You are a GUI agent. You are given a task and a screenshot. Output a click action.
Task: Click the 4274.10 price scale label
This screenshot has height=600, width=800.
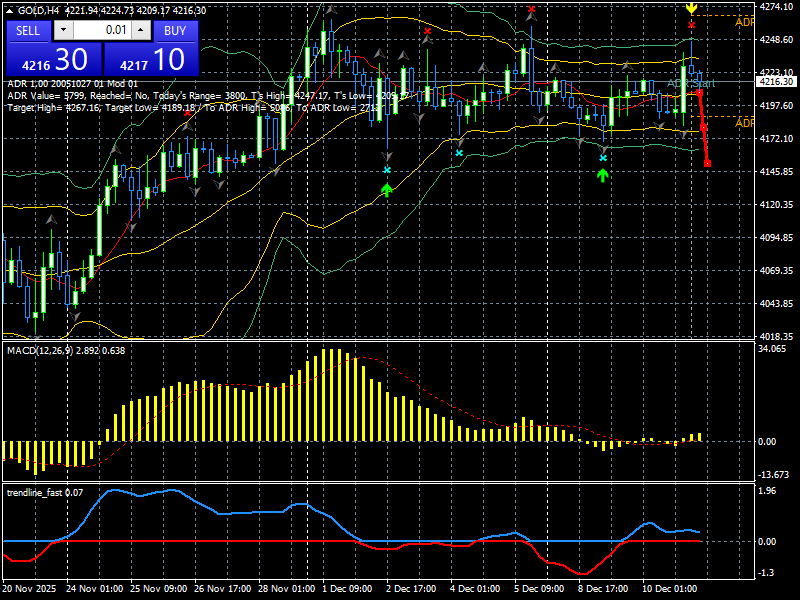click(776, 7)
